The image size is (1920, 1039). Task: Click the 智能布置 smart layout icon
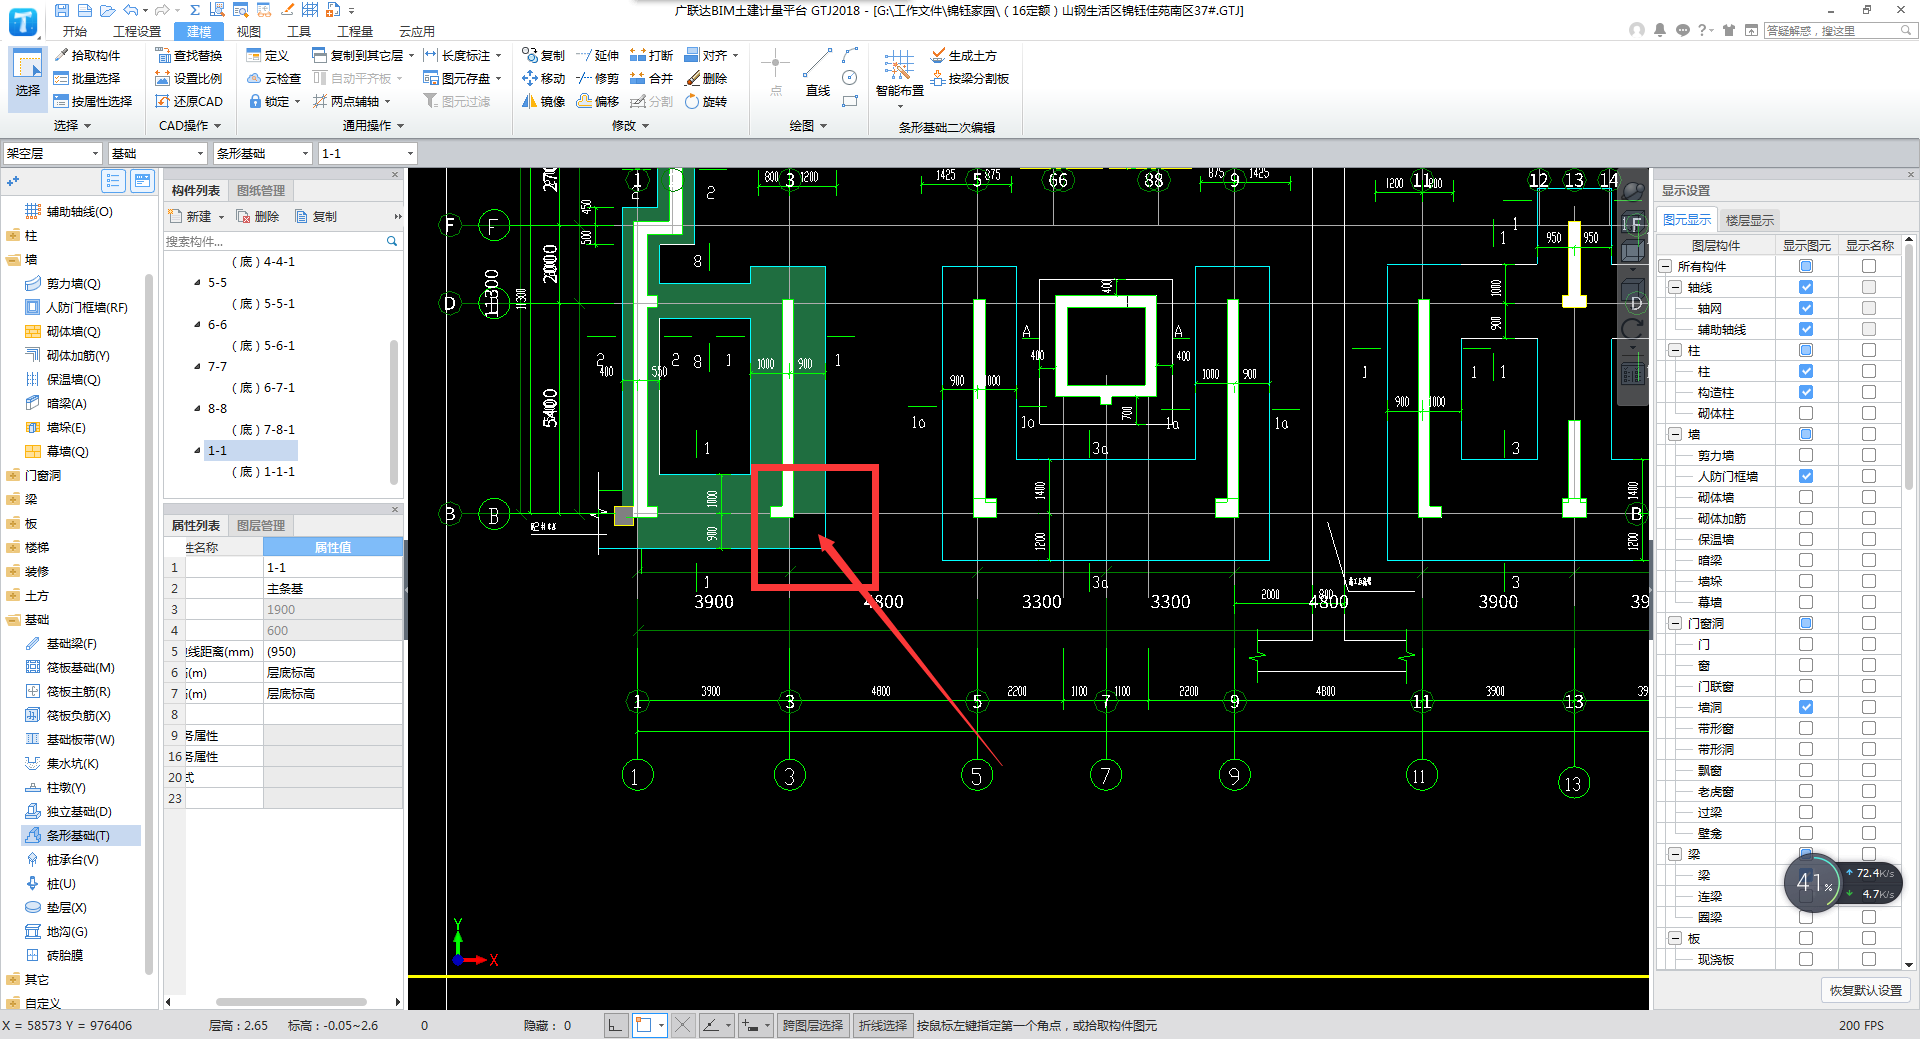pos(899,66)
